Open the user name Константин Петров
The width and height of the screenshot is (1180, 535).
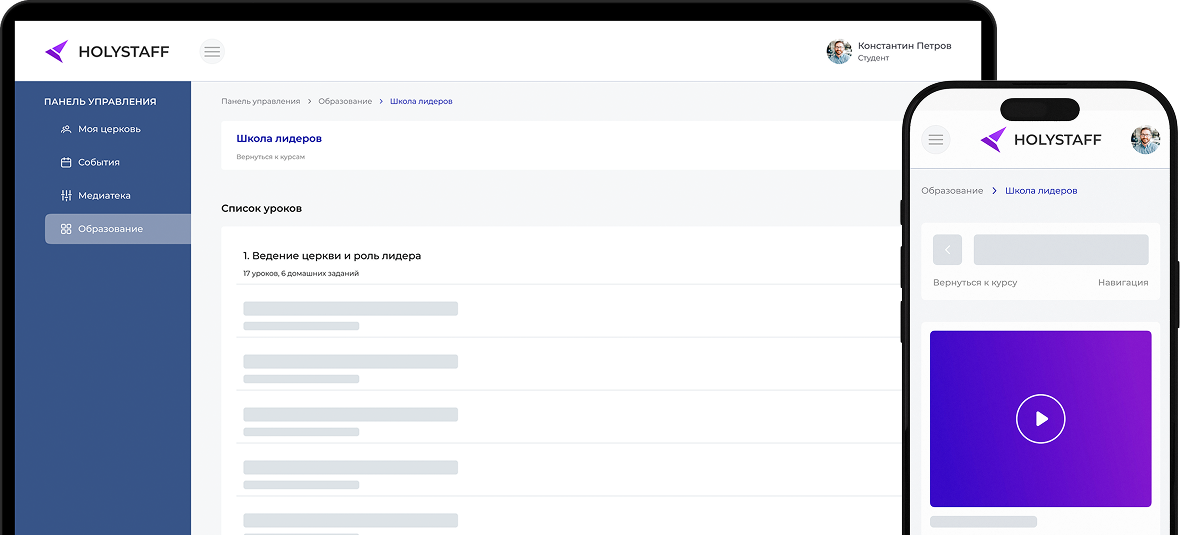(905, 45)
